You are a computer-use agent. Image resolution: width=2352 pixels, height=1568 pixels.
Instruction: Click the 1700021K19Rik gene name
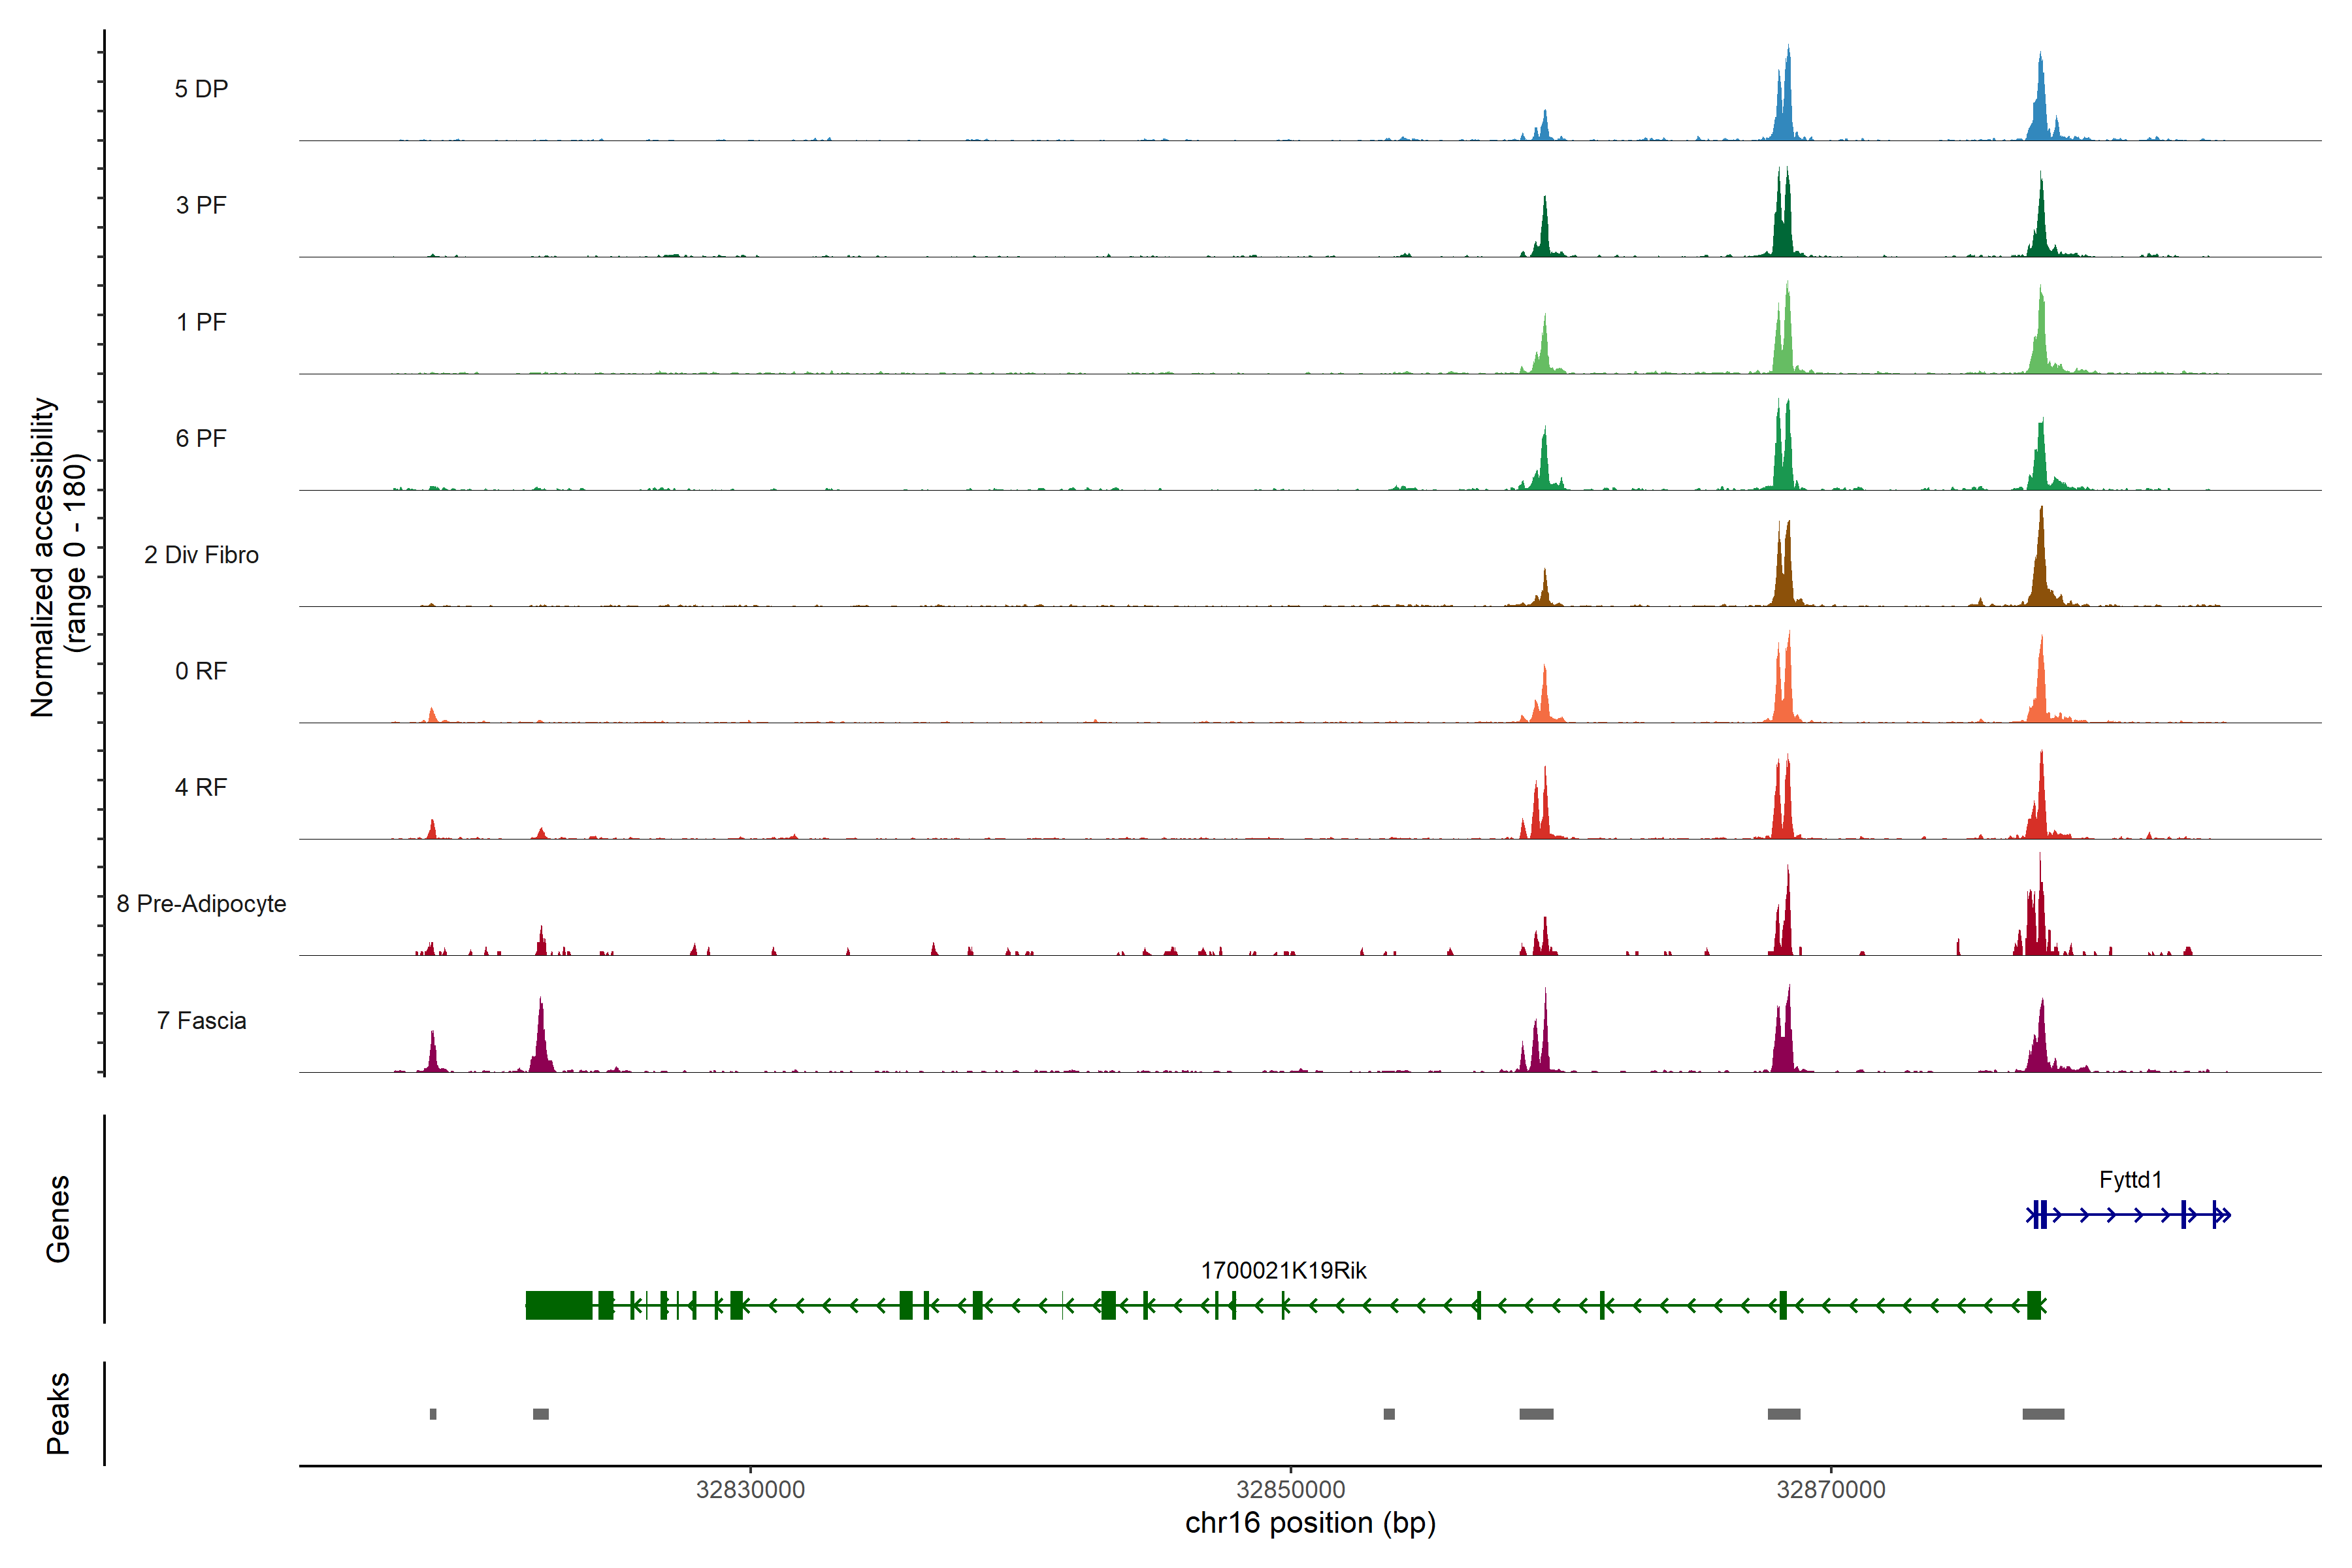[x=1283, y=1271]
